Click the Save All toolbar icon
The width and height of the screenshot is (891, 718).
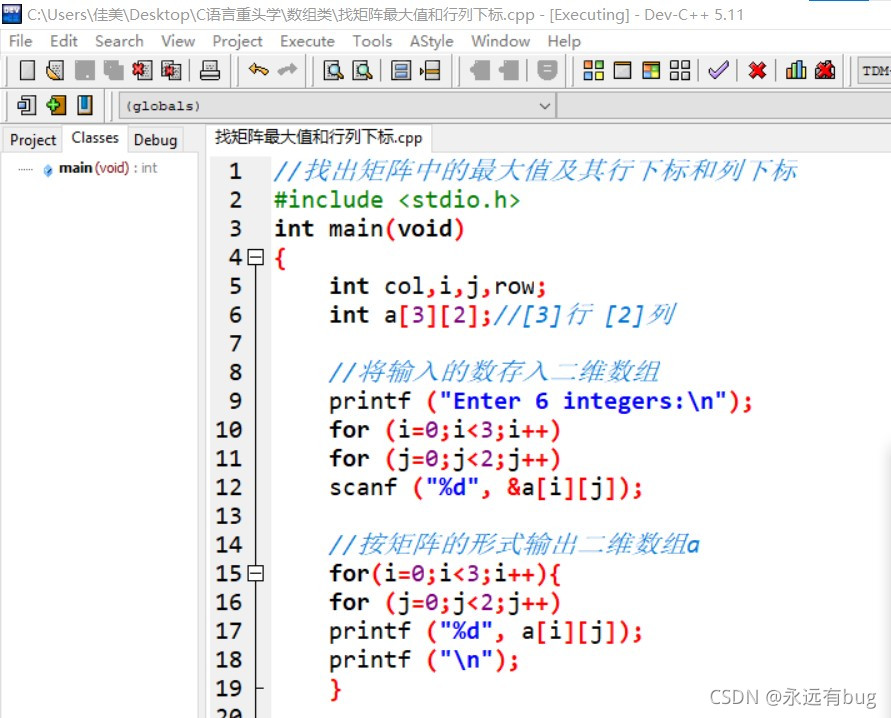point(114,70)
